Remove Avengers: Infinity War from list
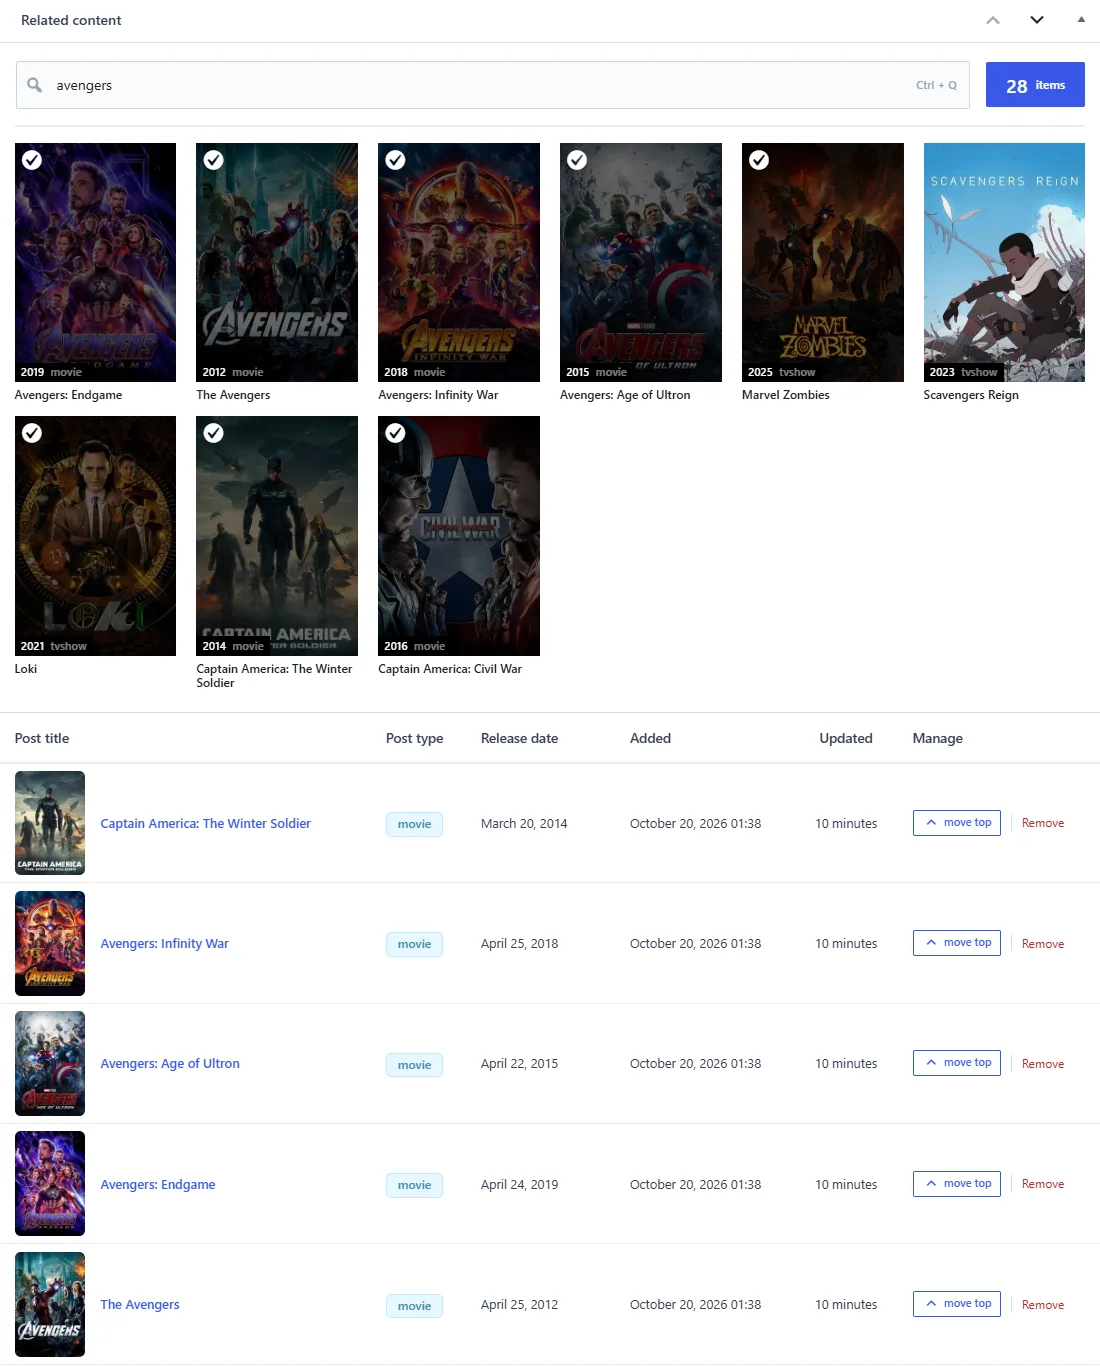 [1043, 944]
